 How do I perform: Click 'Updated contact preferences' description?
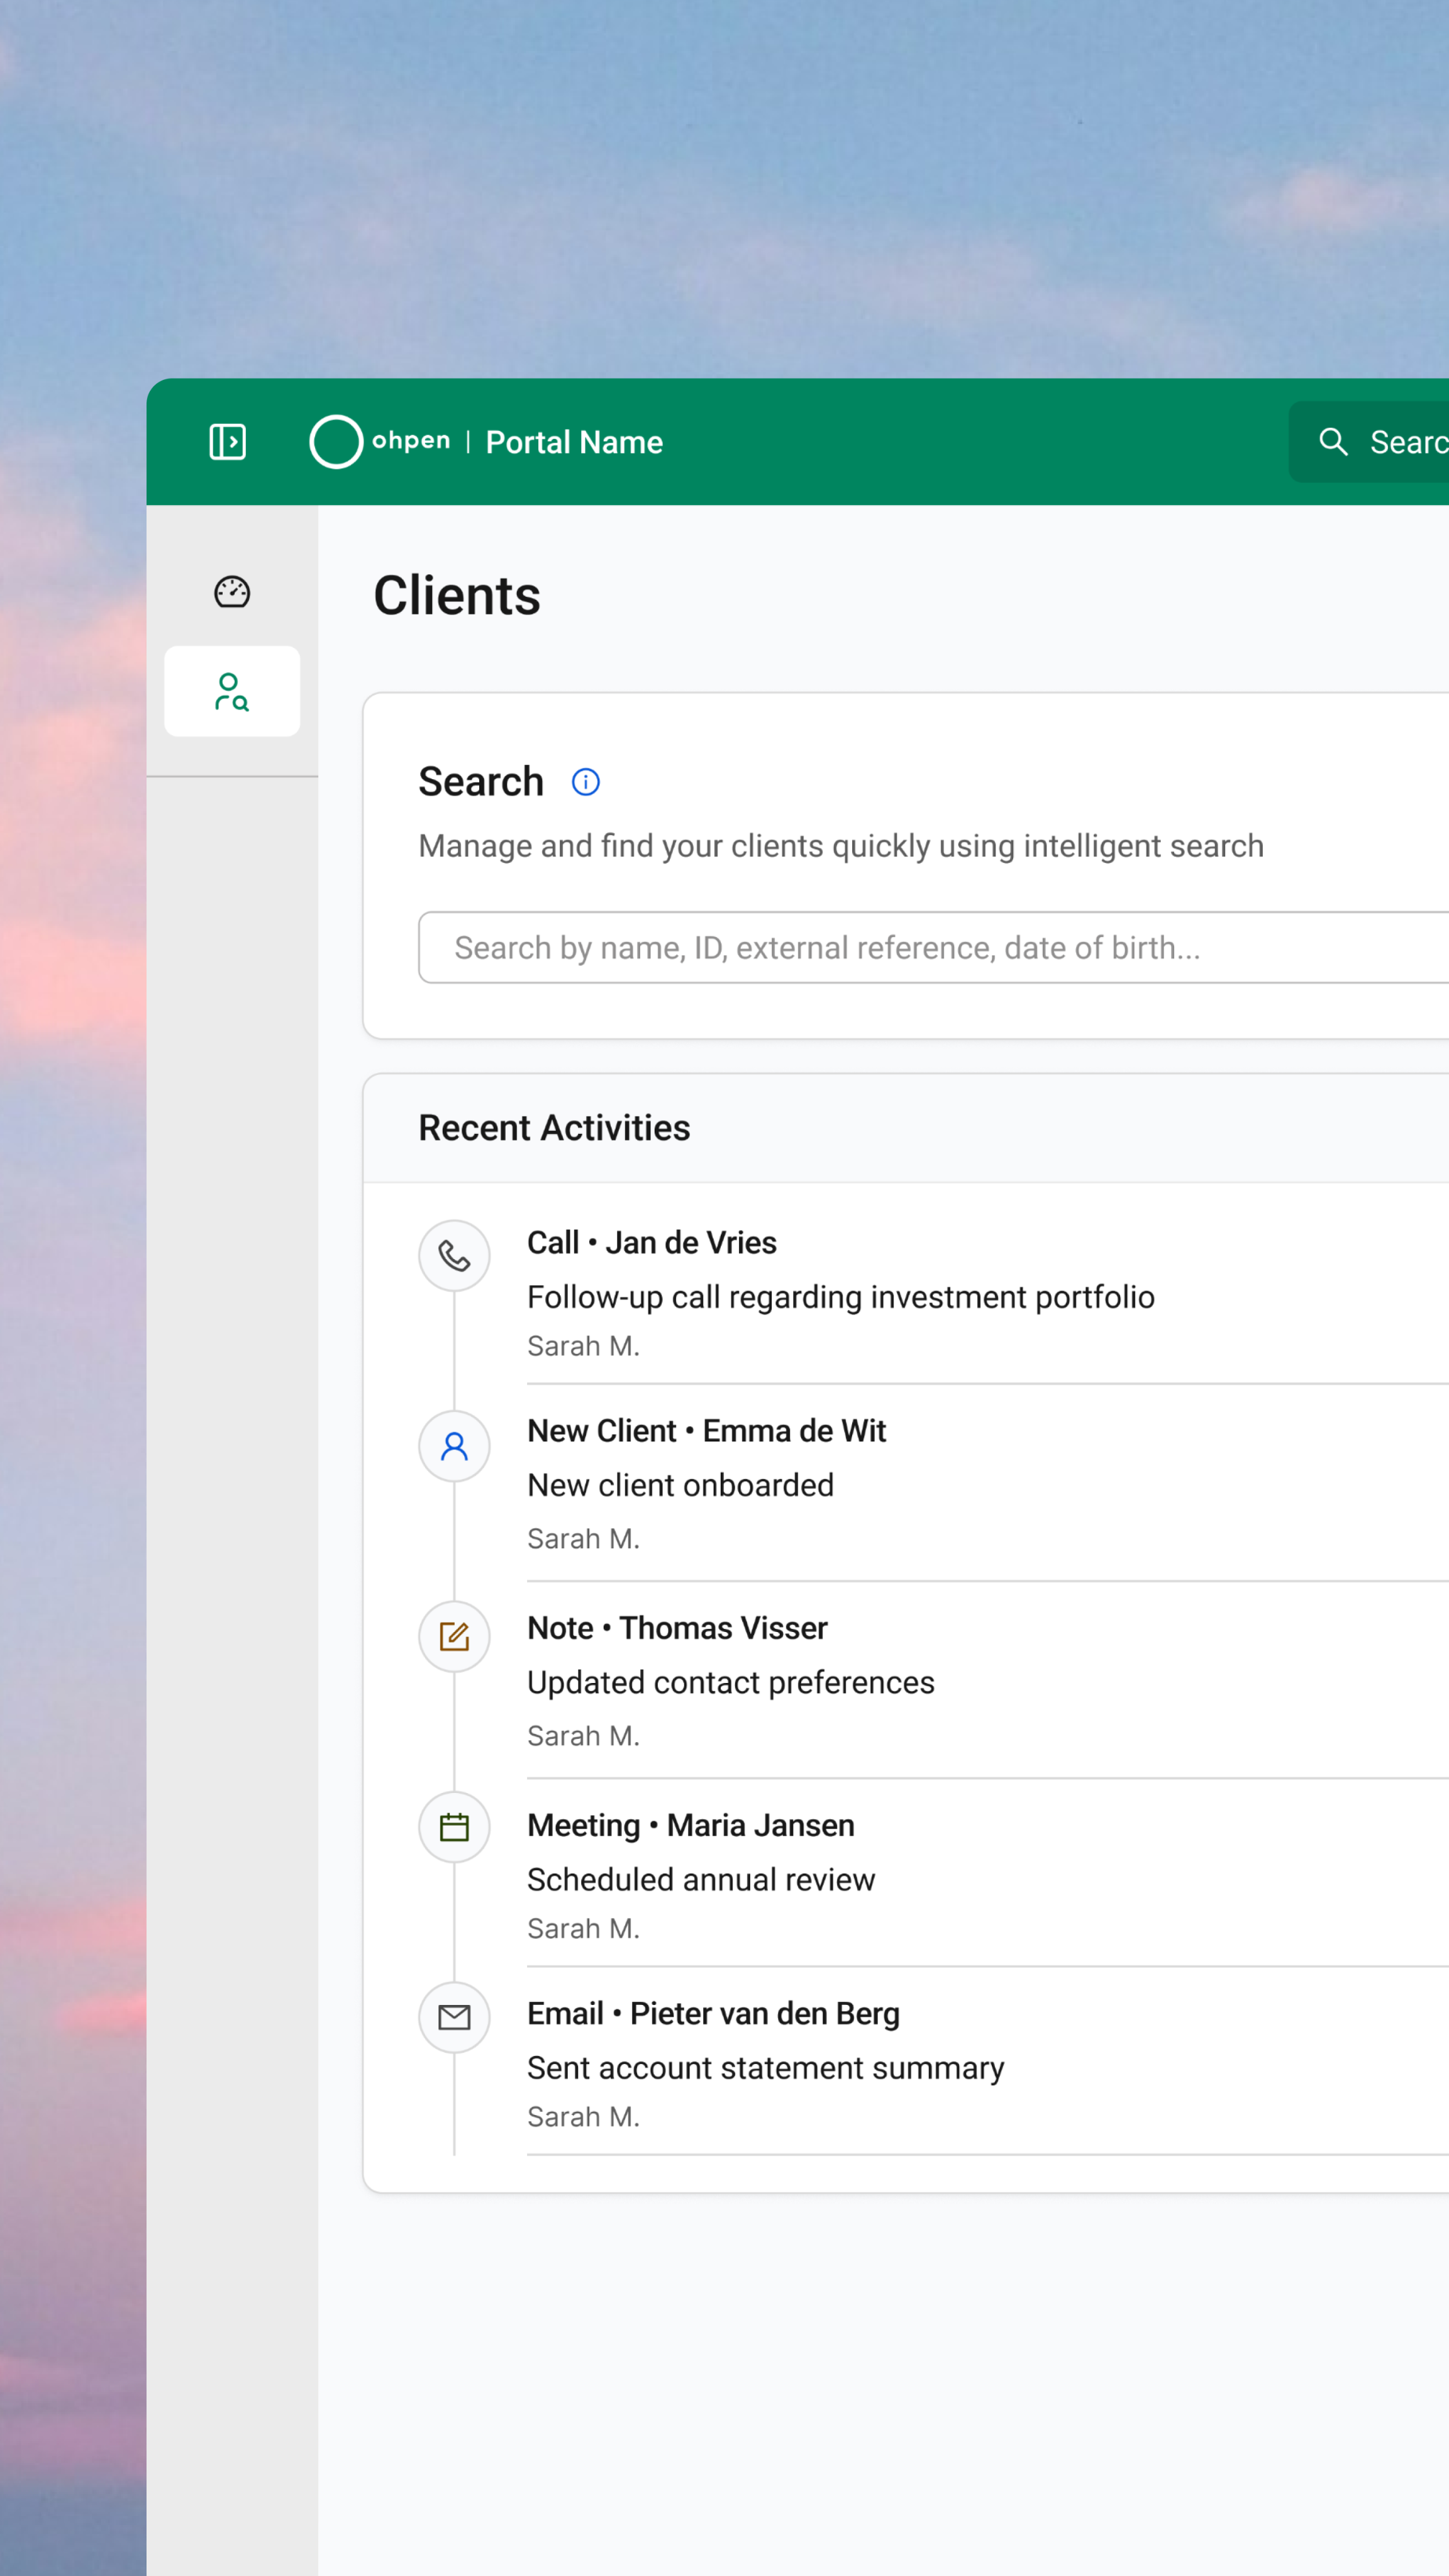(x=731, y=1683)
